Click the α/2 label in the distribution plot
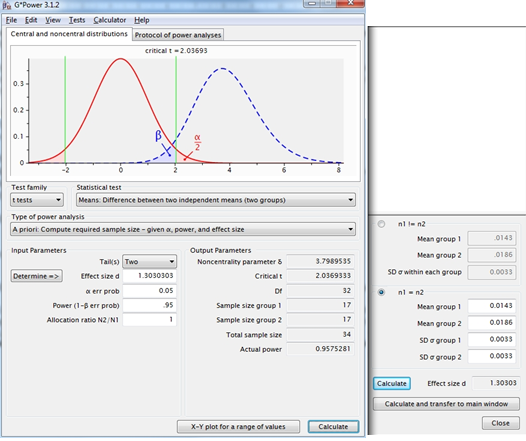Screen dimensions: 526x441 click(197, 143)
